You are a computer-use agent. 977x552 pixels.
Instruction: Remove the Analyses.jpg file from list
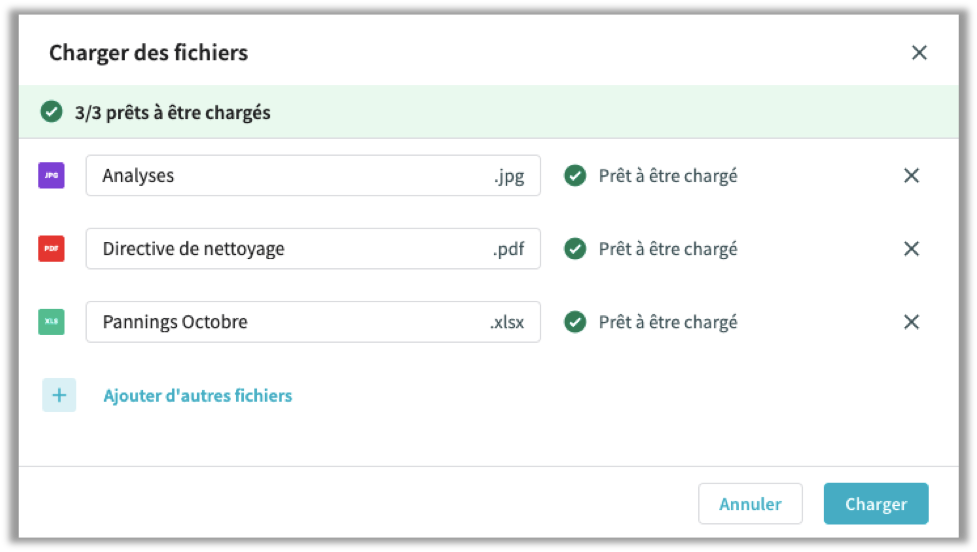[x=912, y=176]
